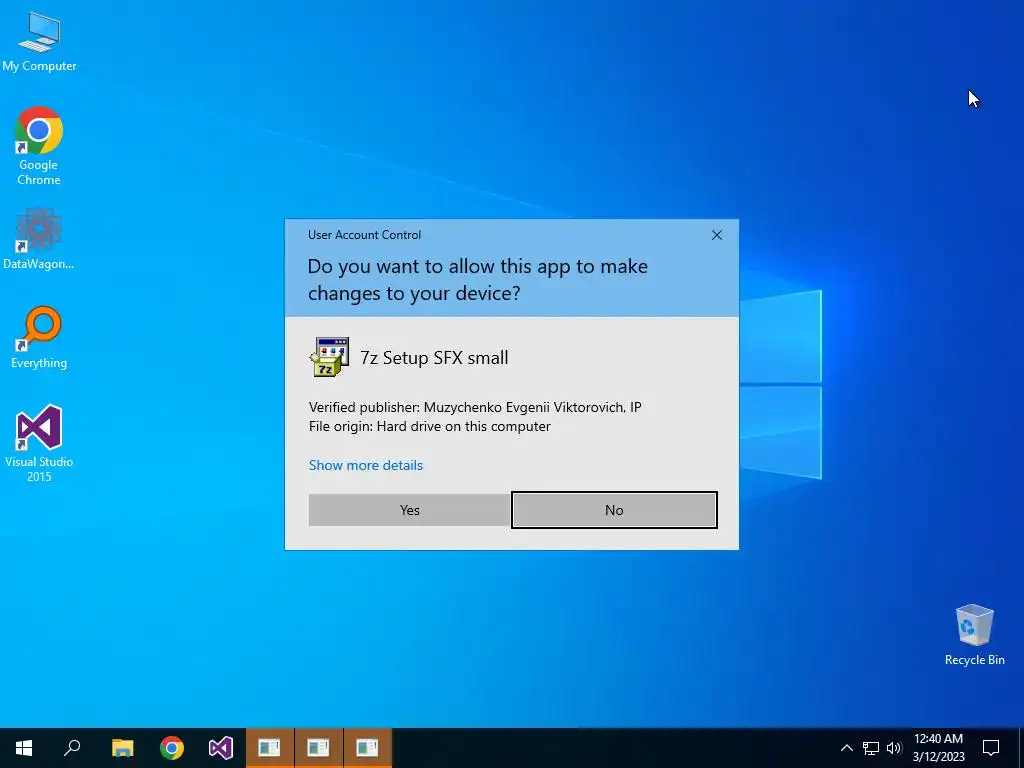Open the Recycle Bin
This screenshot has height=768, width=1024.
[x=974, y=634]
